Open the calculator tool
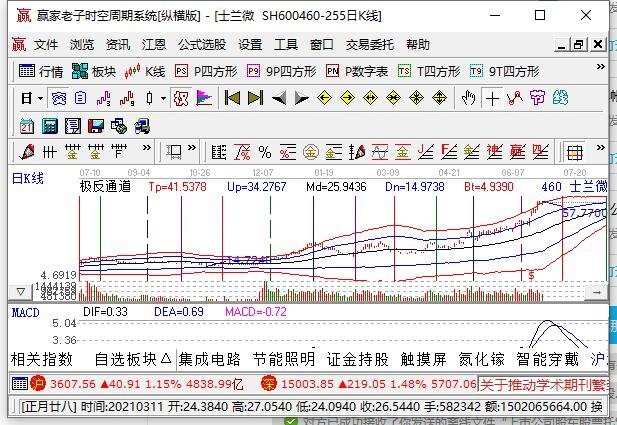617x425 pixels. pyautogui.click(x=50, y=126)
